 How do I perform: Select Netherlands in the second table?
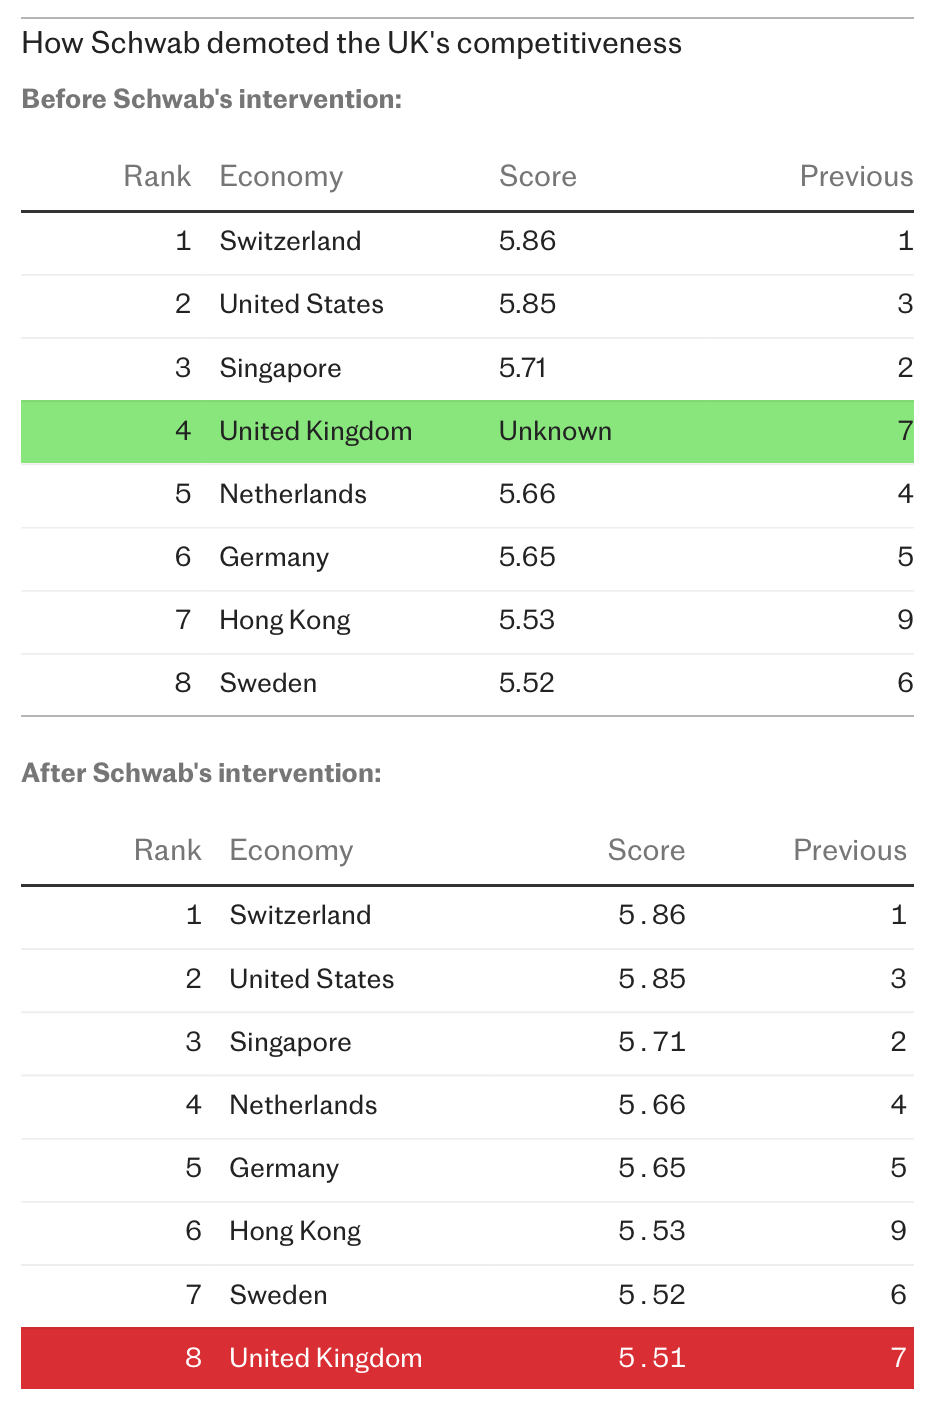[x=303, y=1105]
